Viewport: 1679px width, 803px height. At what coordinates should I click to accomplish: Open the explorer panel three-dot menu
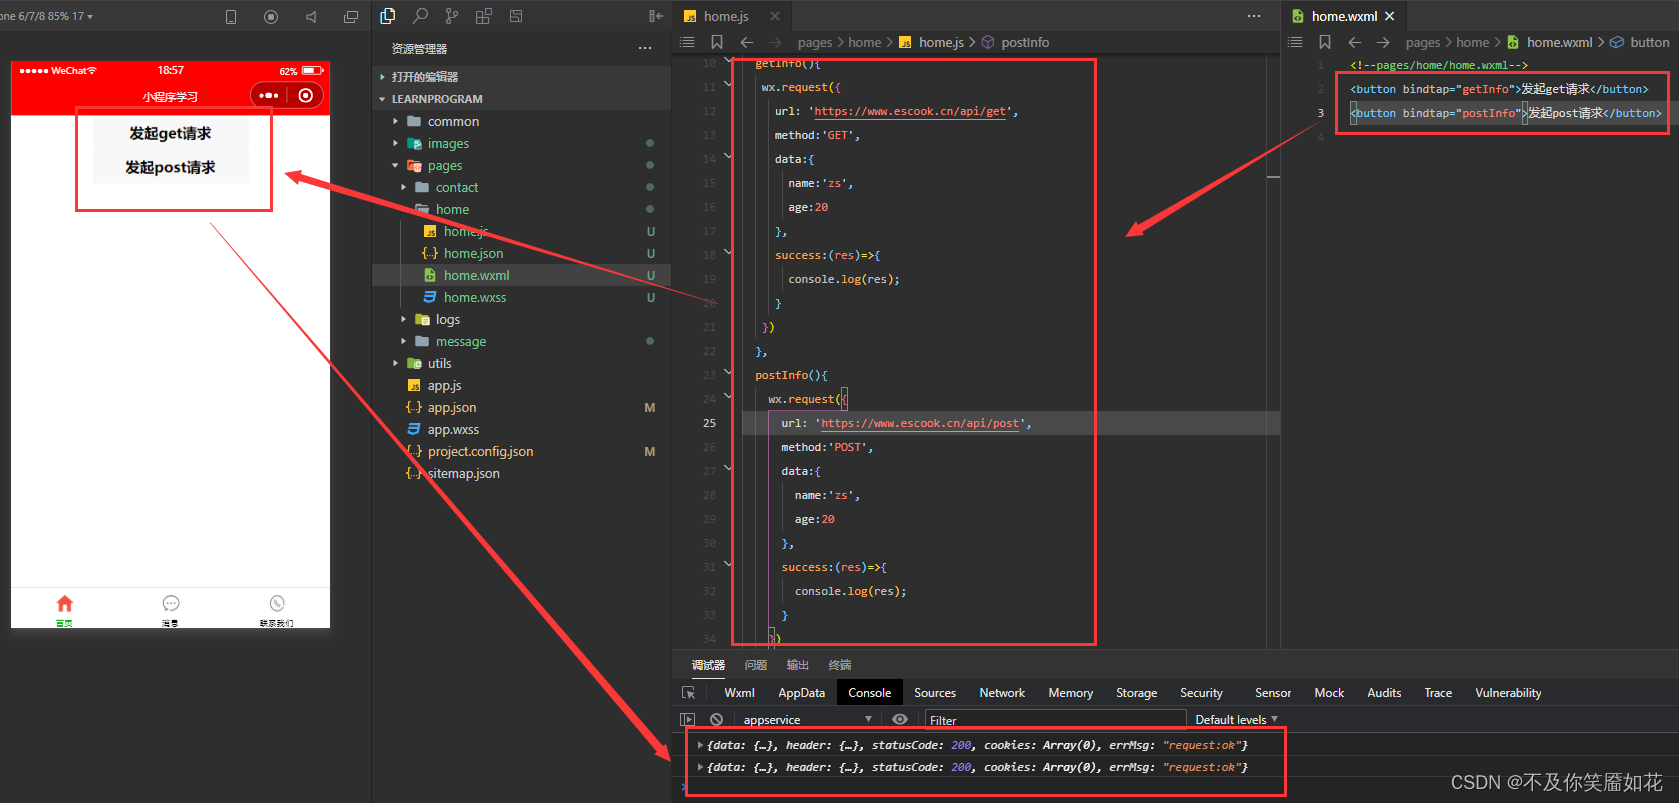coord(645,48)
